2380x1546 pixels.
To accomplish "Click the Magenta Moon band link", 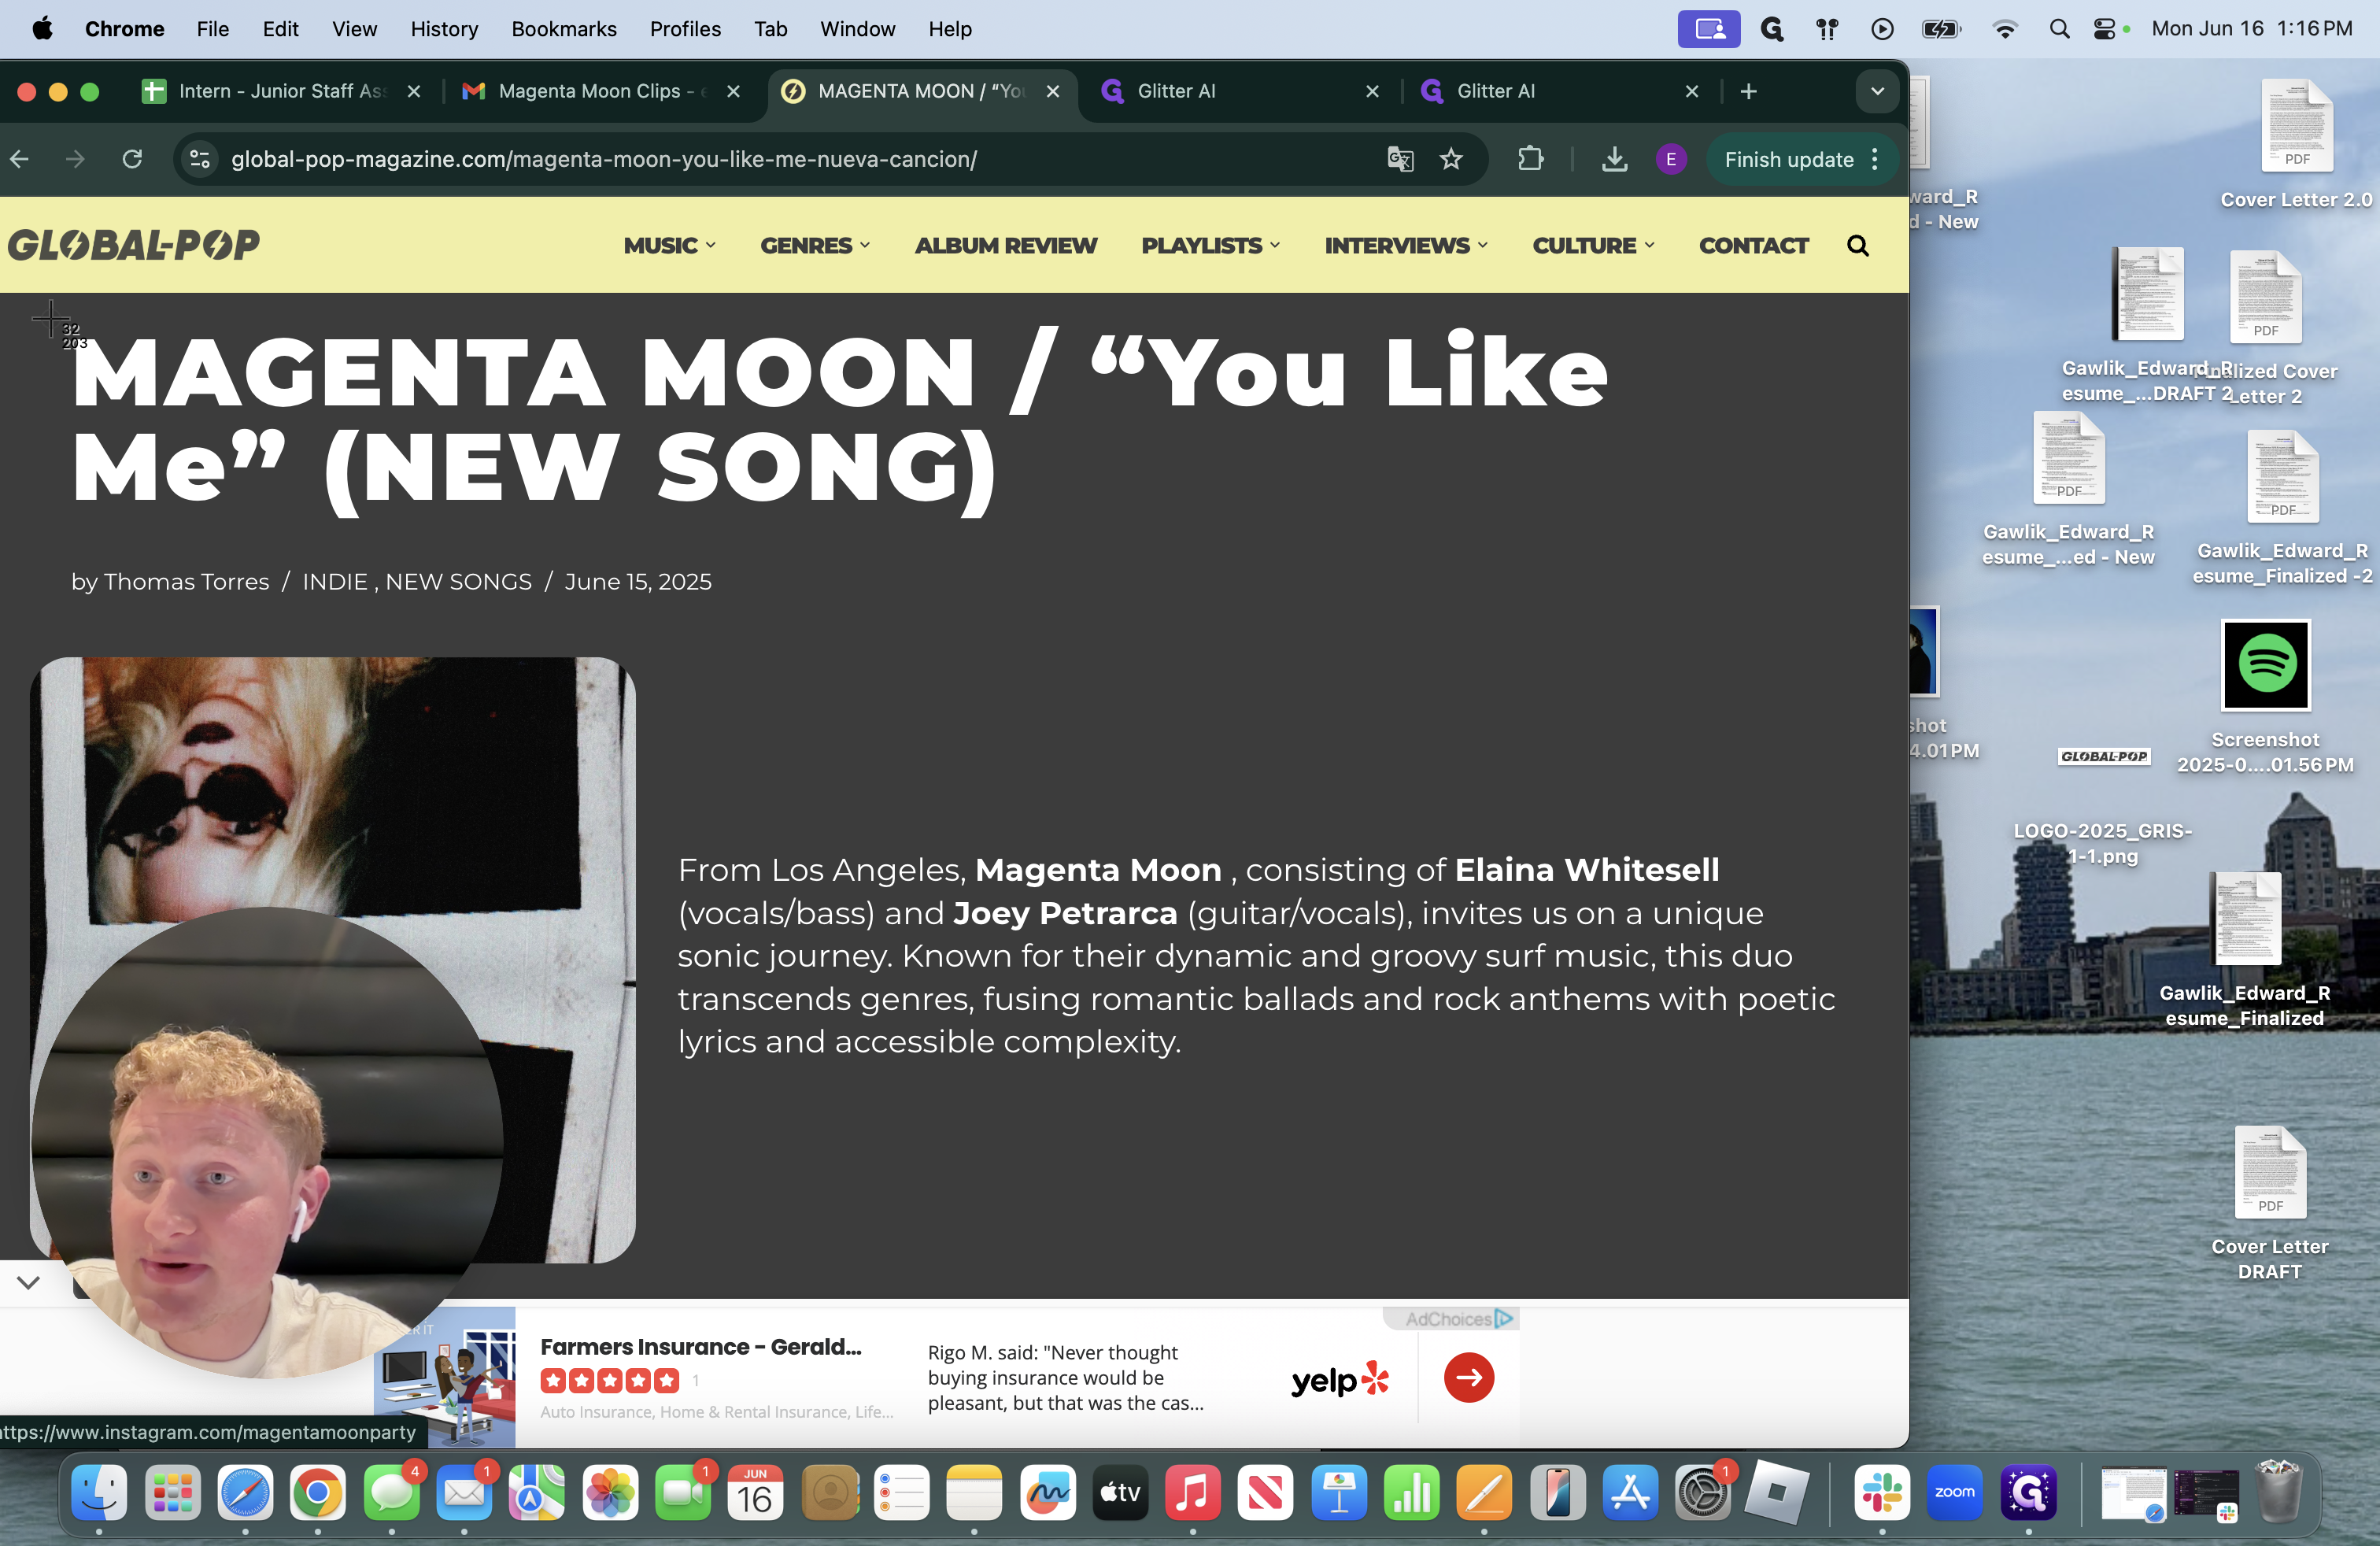I will pos(1097,869).
